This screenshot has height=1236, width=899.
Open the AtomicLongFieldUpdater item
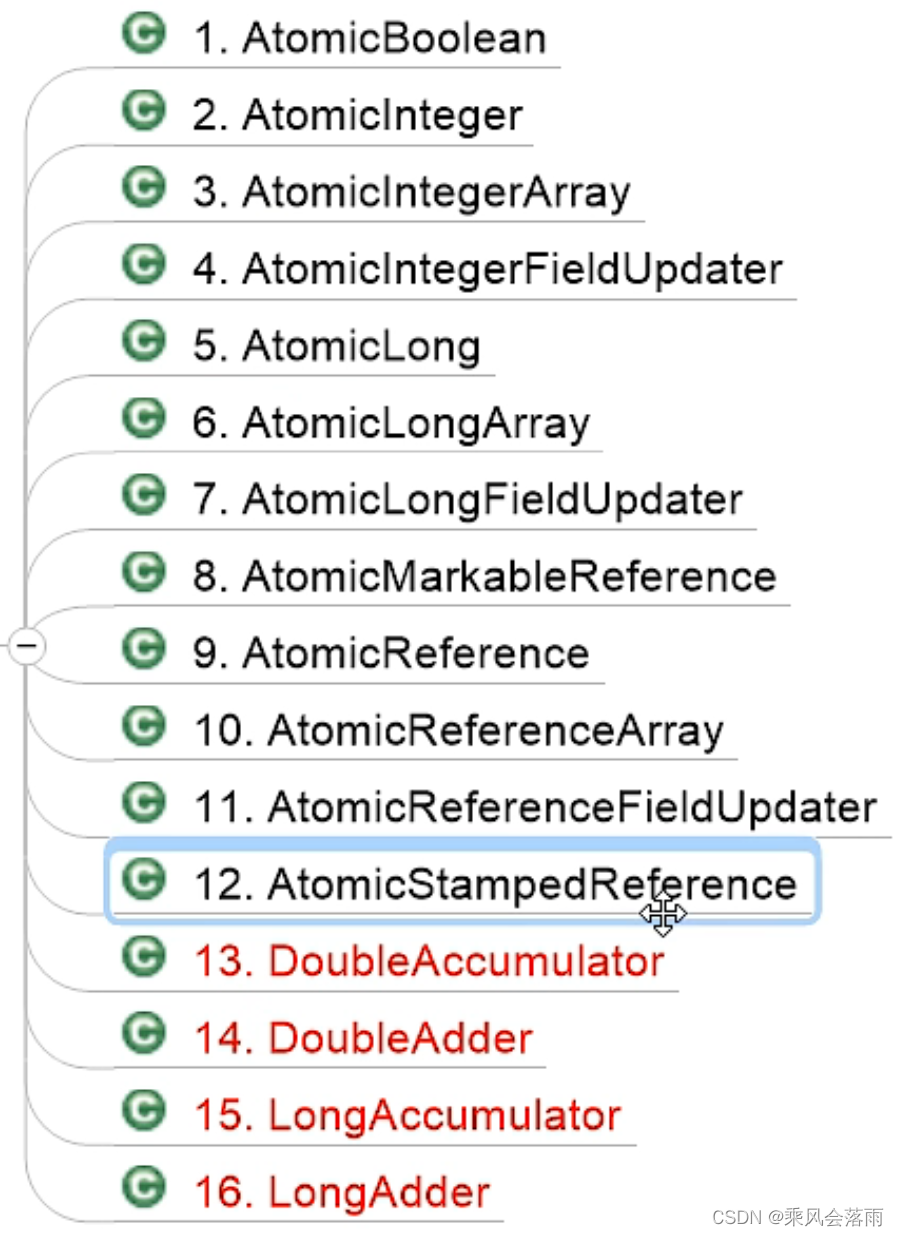[x=468, y=498]
